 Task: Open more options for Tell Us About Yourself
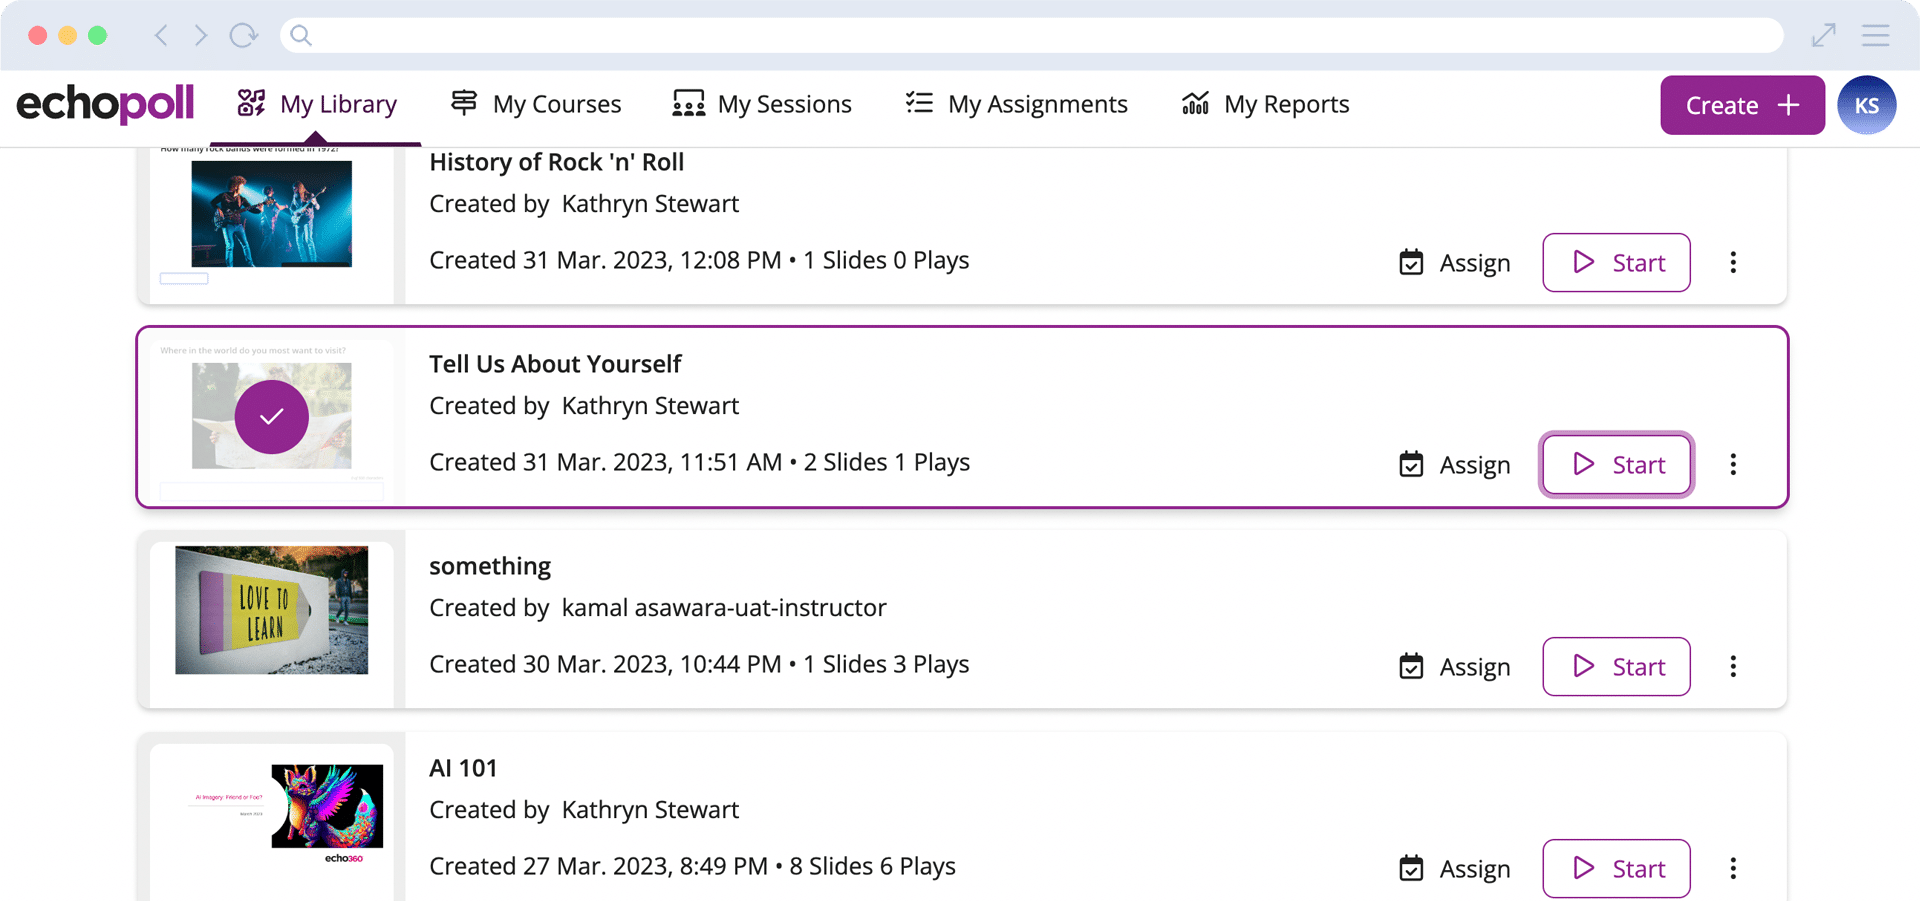1733,464
